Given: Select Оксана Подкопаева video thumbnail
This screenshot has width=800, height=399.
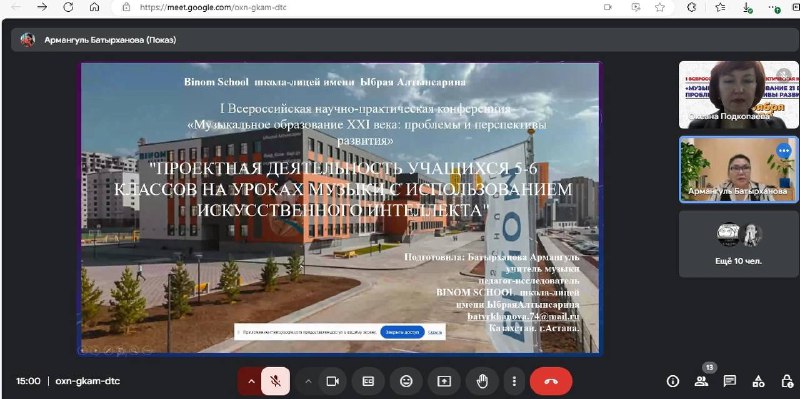Looking at the screenshot, I should point(738,94).
